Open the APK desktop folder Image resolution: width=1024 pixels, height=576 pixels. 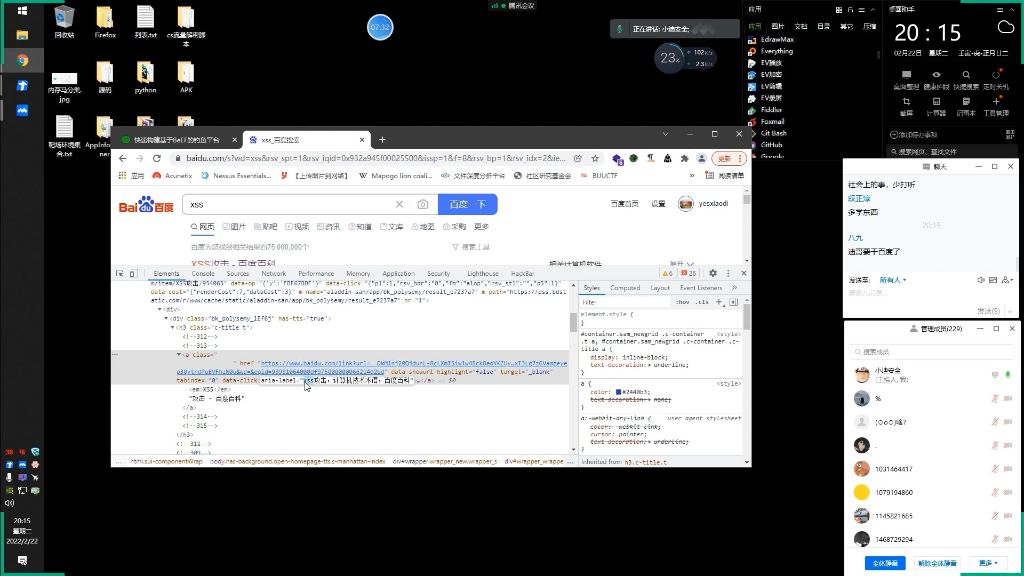(186, 77)
